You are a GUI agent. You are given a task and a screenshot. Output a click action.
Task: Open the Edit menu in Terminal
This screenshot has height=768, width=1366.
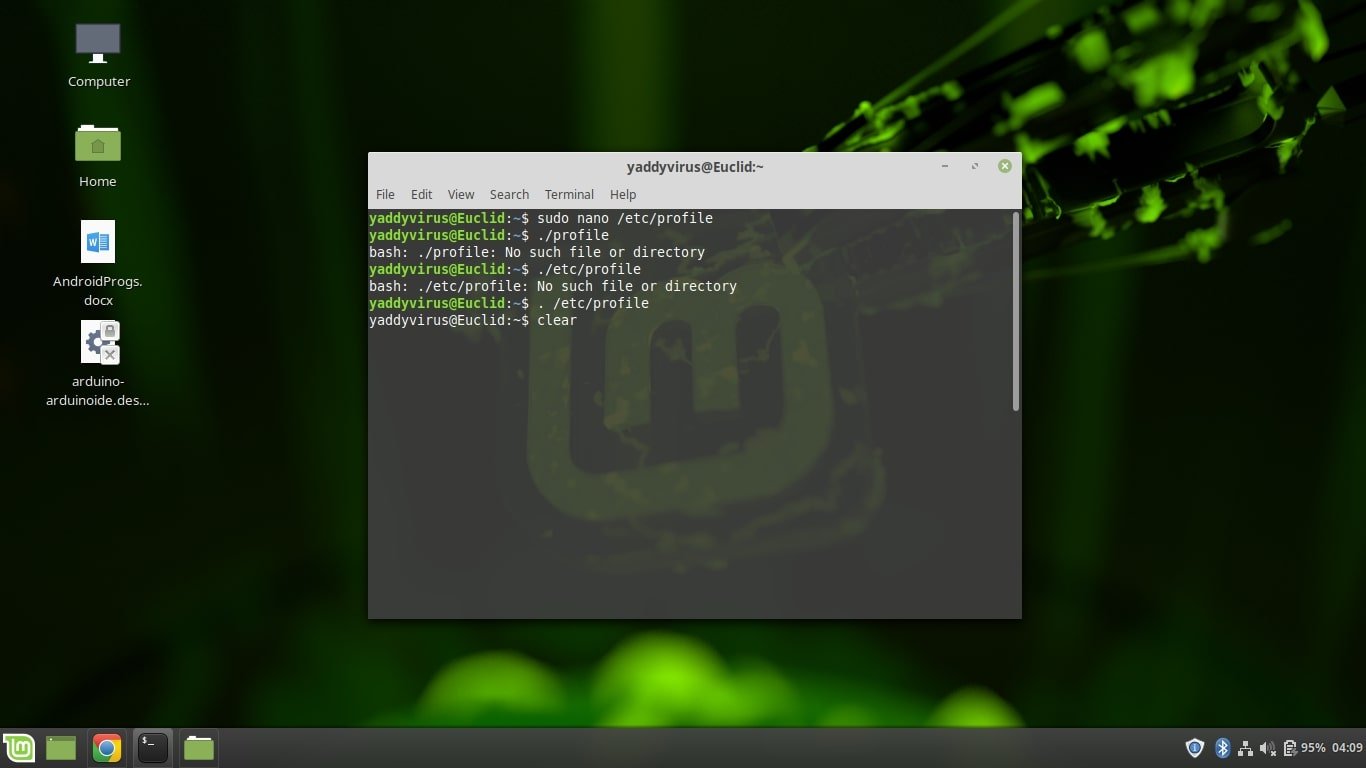coord(421,194)
